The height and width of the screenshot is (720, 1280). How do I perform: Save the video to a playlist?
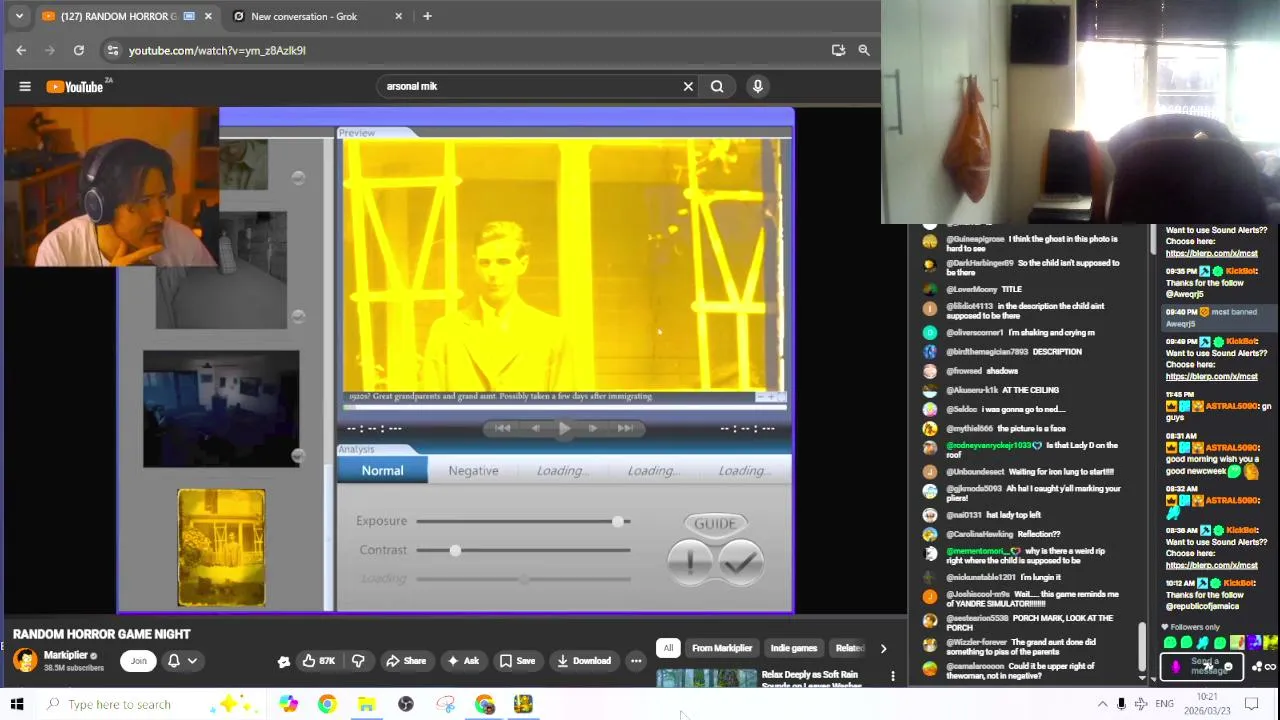517,660
